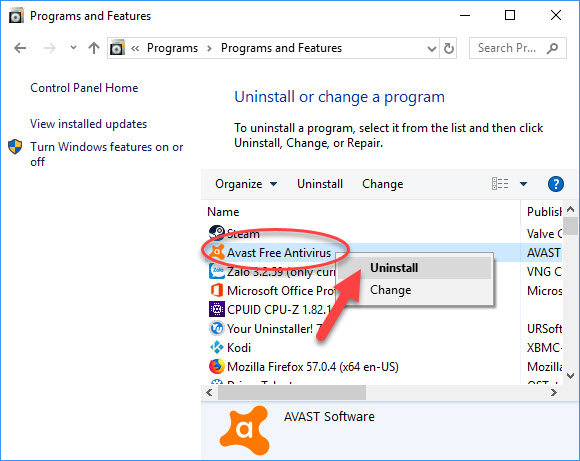The height and width of the screenshot is (461, 580).
Task: Open help with the blue question mark
Action: (x=556, y=184)
